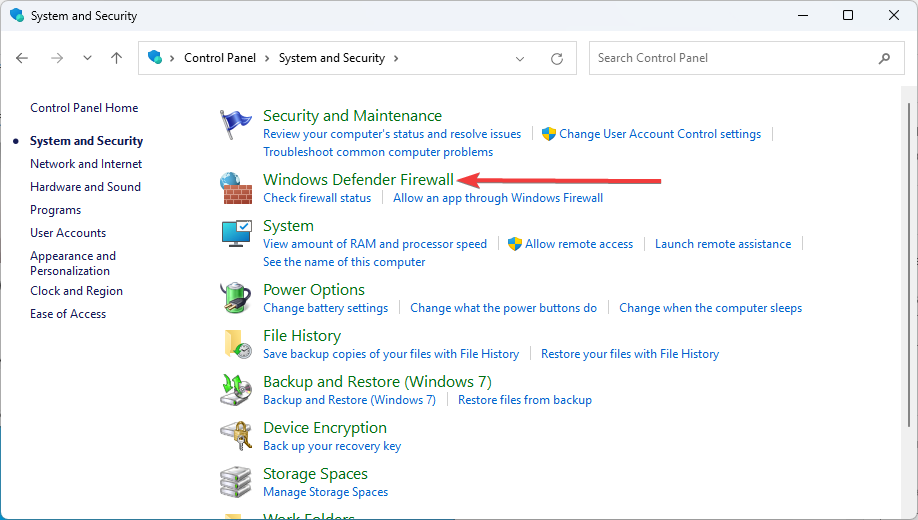Image resolution: width=918 pixels, height=520 pixels.
Task: Change when the computer sleeps
Action: [711, 308]
